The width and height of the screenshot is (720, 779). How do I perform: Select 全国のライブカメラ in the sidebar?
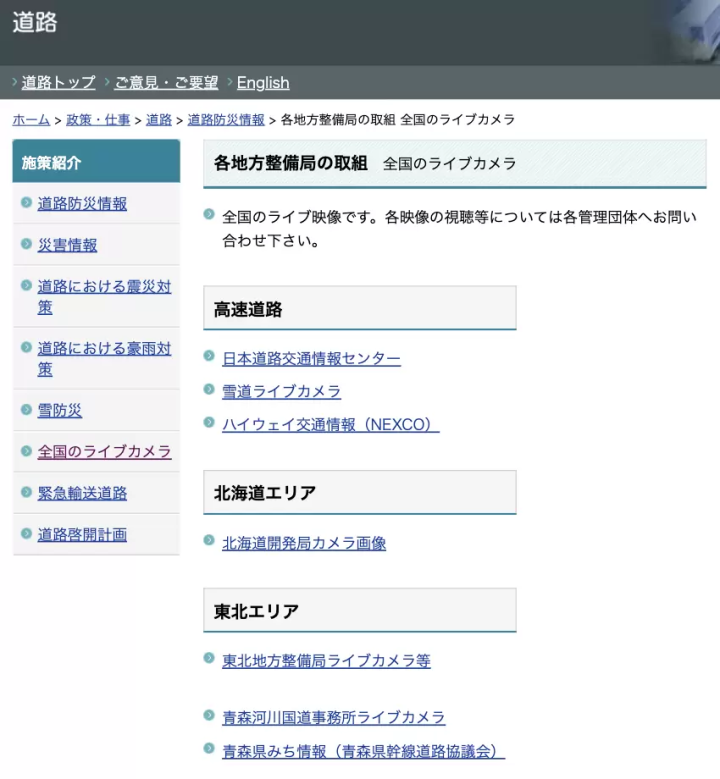[104, 452]
